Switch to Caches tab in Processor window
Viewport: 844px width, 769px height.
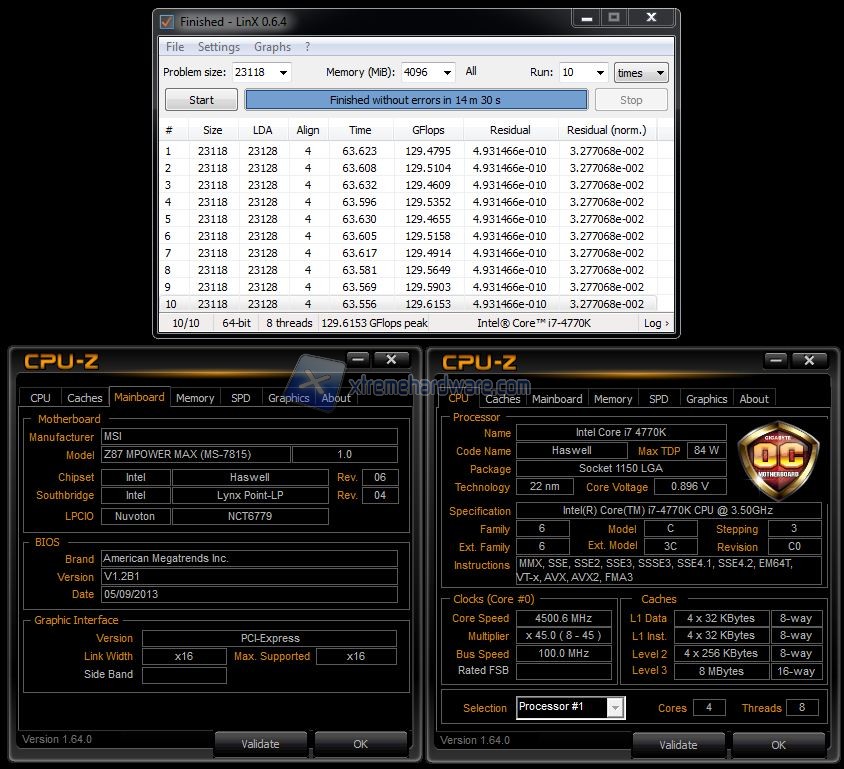click(503, 399)
